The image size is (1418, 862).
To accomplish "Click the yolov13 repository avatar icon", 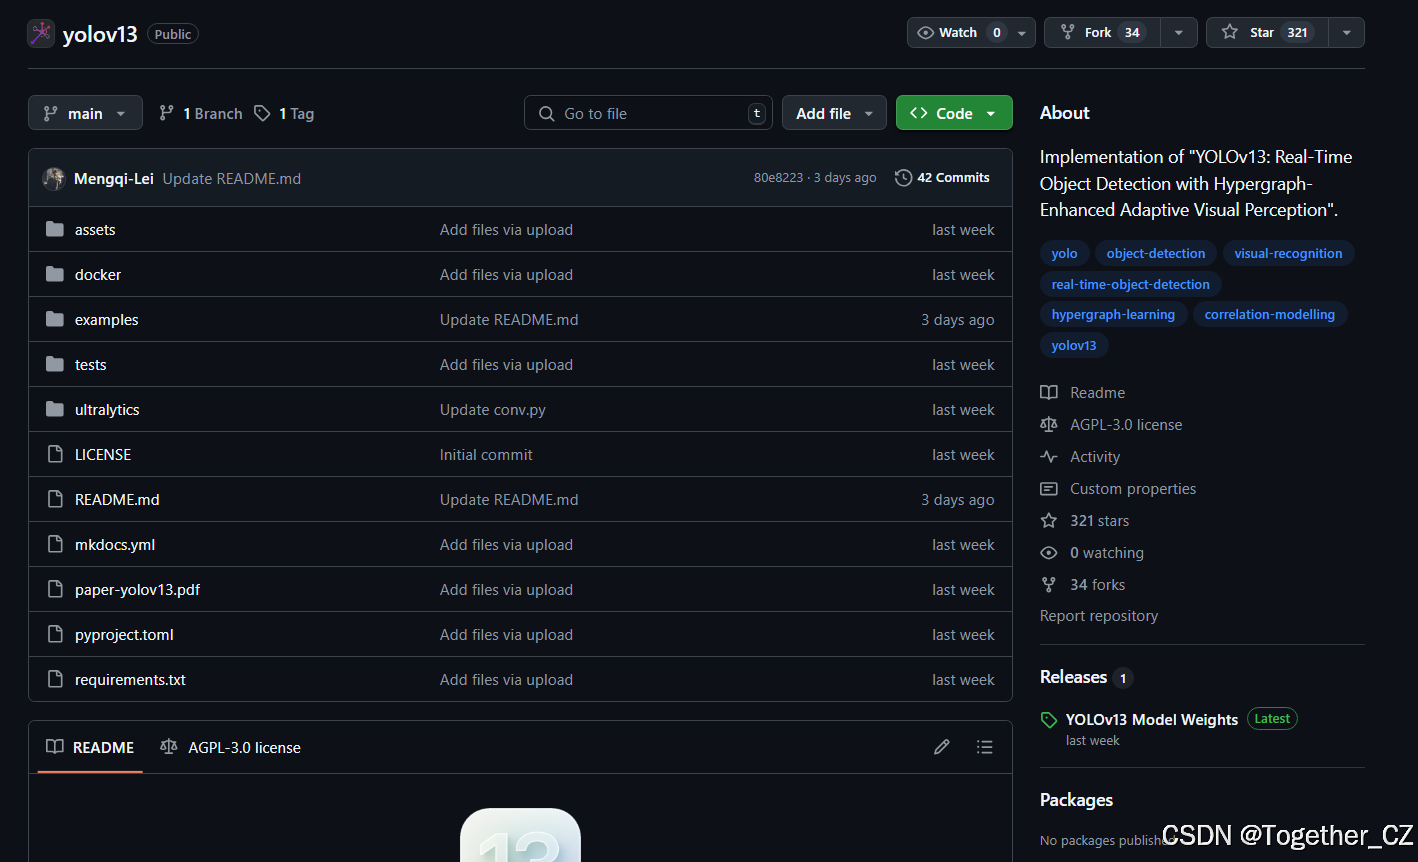I will 41,33.
